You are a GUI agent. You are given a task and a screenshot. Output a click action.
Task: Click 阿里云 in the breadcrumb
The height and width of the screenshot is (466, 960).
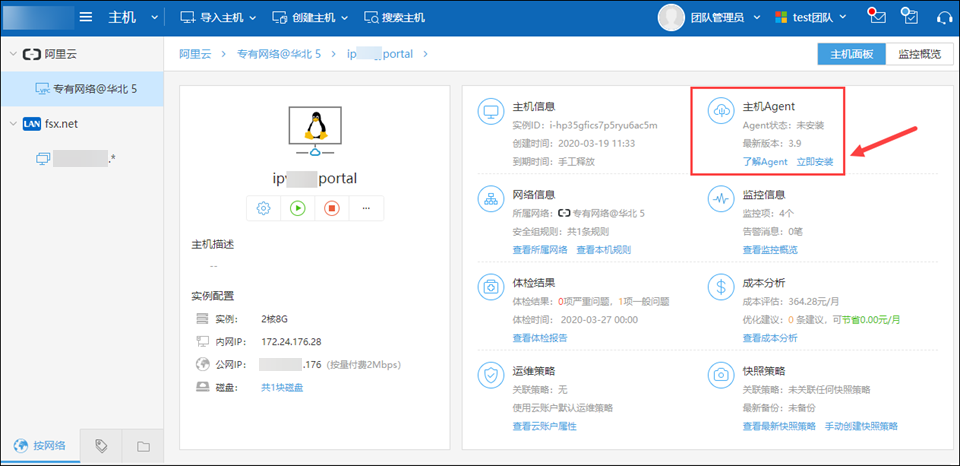[195, 54]
